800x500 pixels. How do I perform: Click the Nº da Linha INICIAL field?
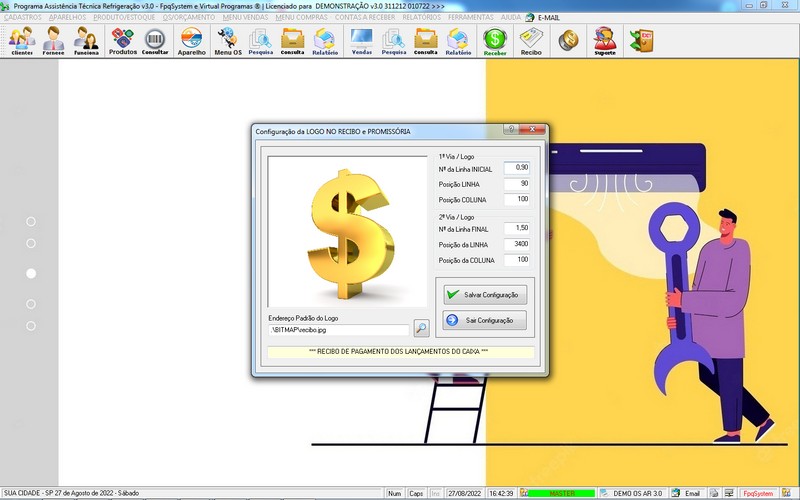pos(516,168)
